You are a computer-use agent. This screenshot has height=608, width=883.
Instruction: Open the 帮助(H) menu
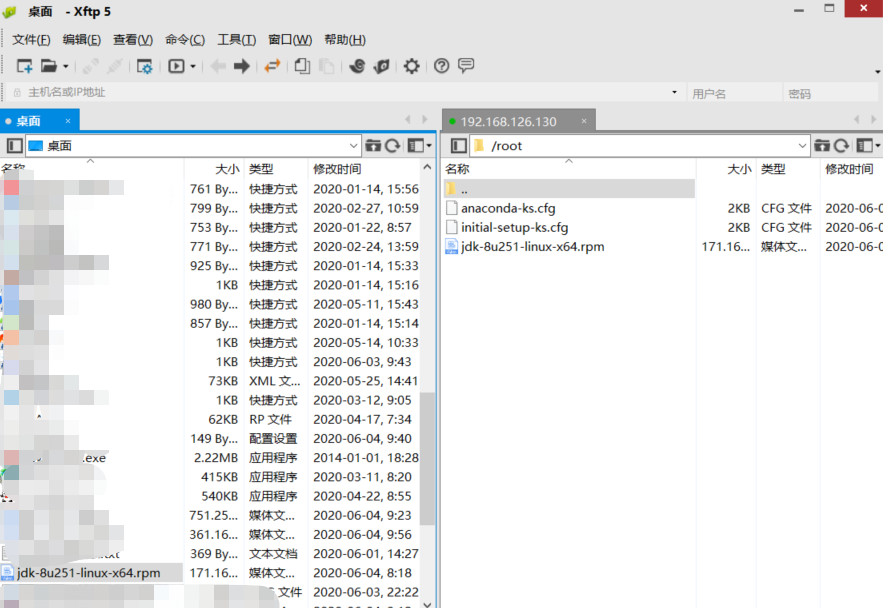click(x=345, y=39)
